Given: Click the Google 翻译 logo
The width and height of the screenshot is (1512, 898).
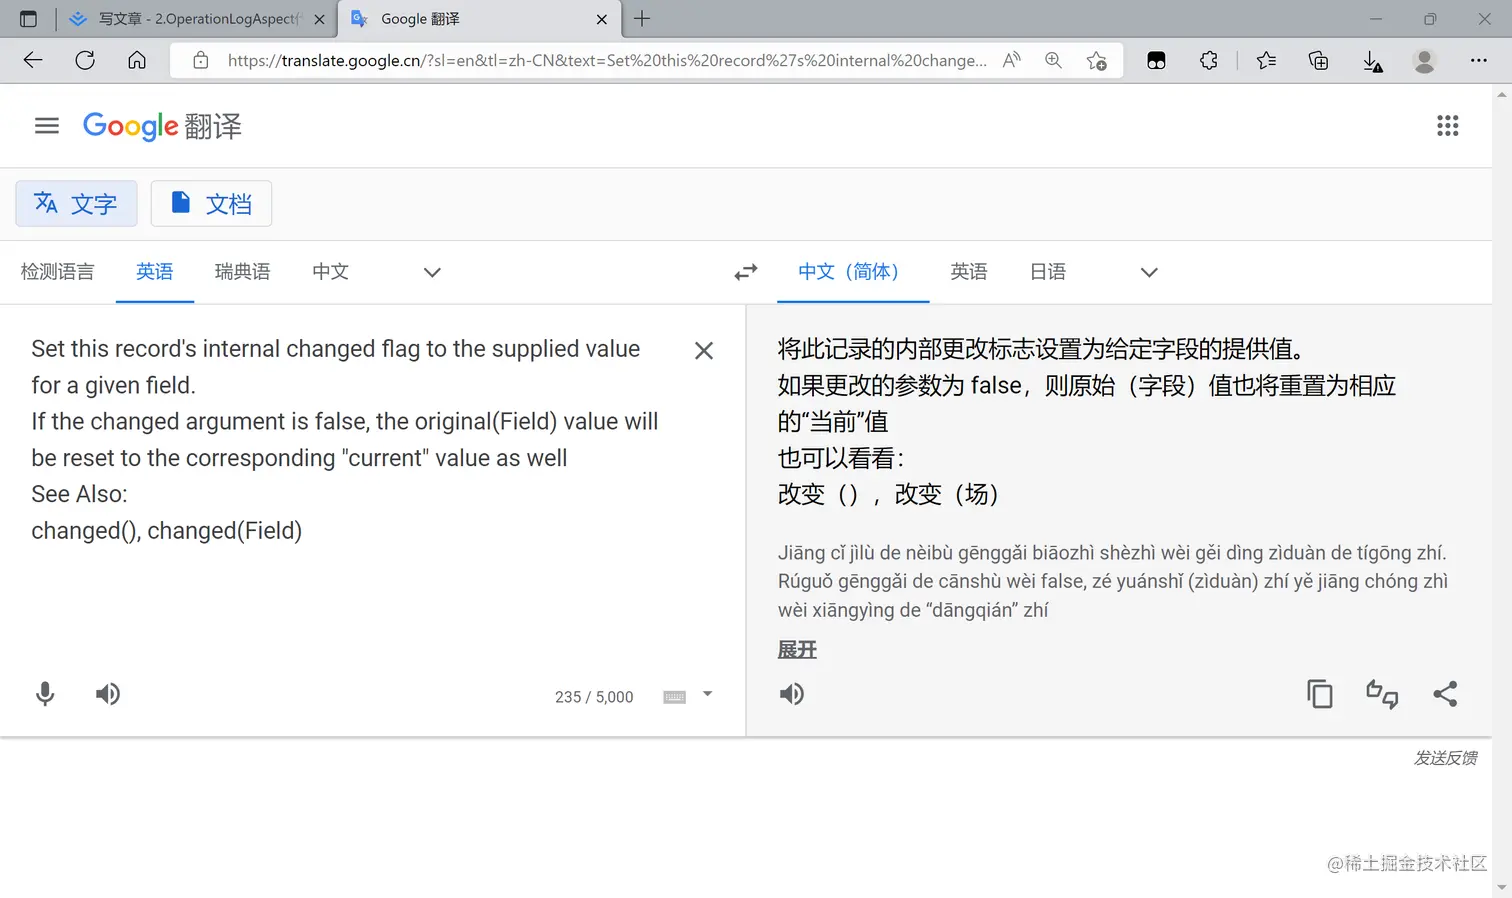Looking at the screenshot, I should pos(162,126).
